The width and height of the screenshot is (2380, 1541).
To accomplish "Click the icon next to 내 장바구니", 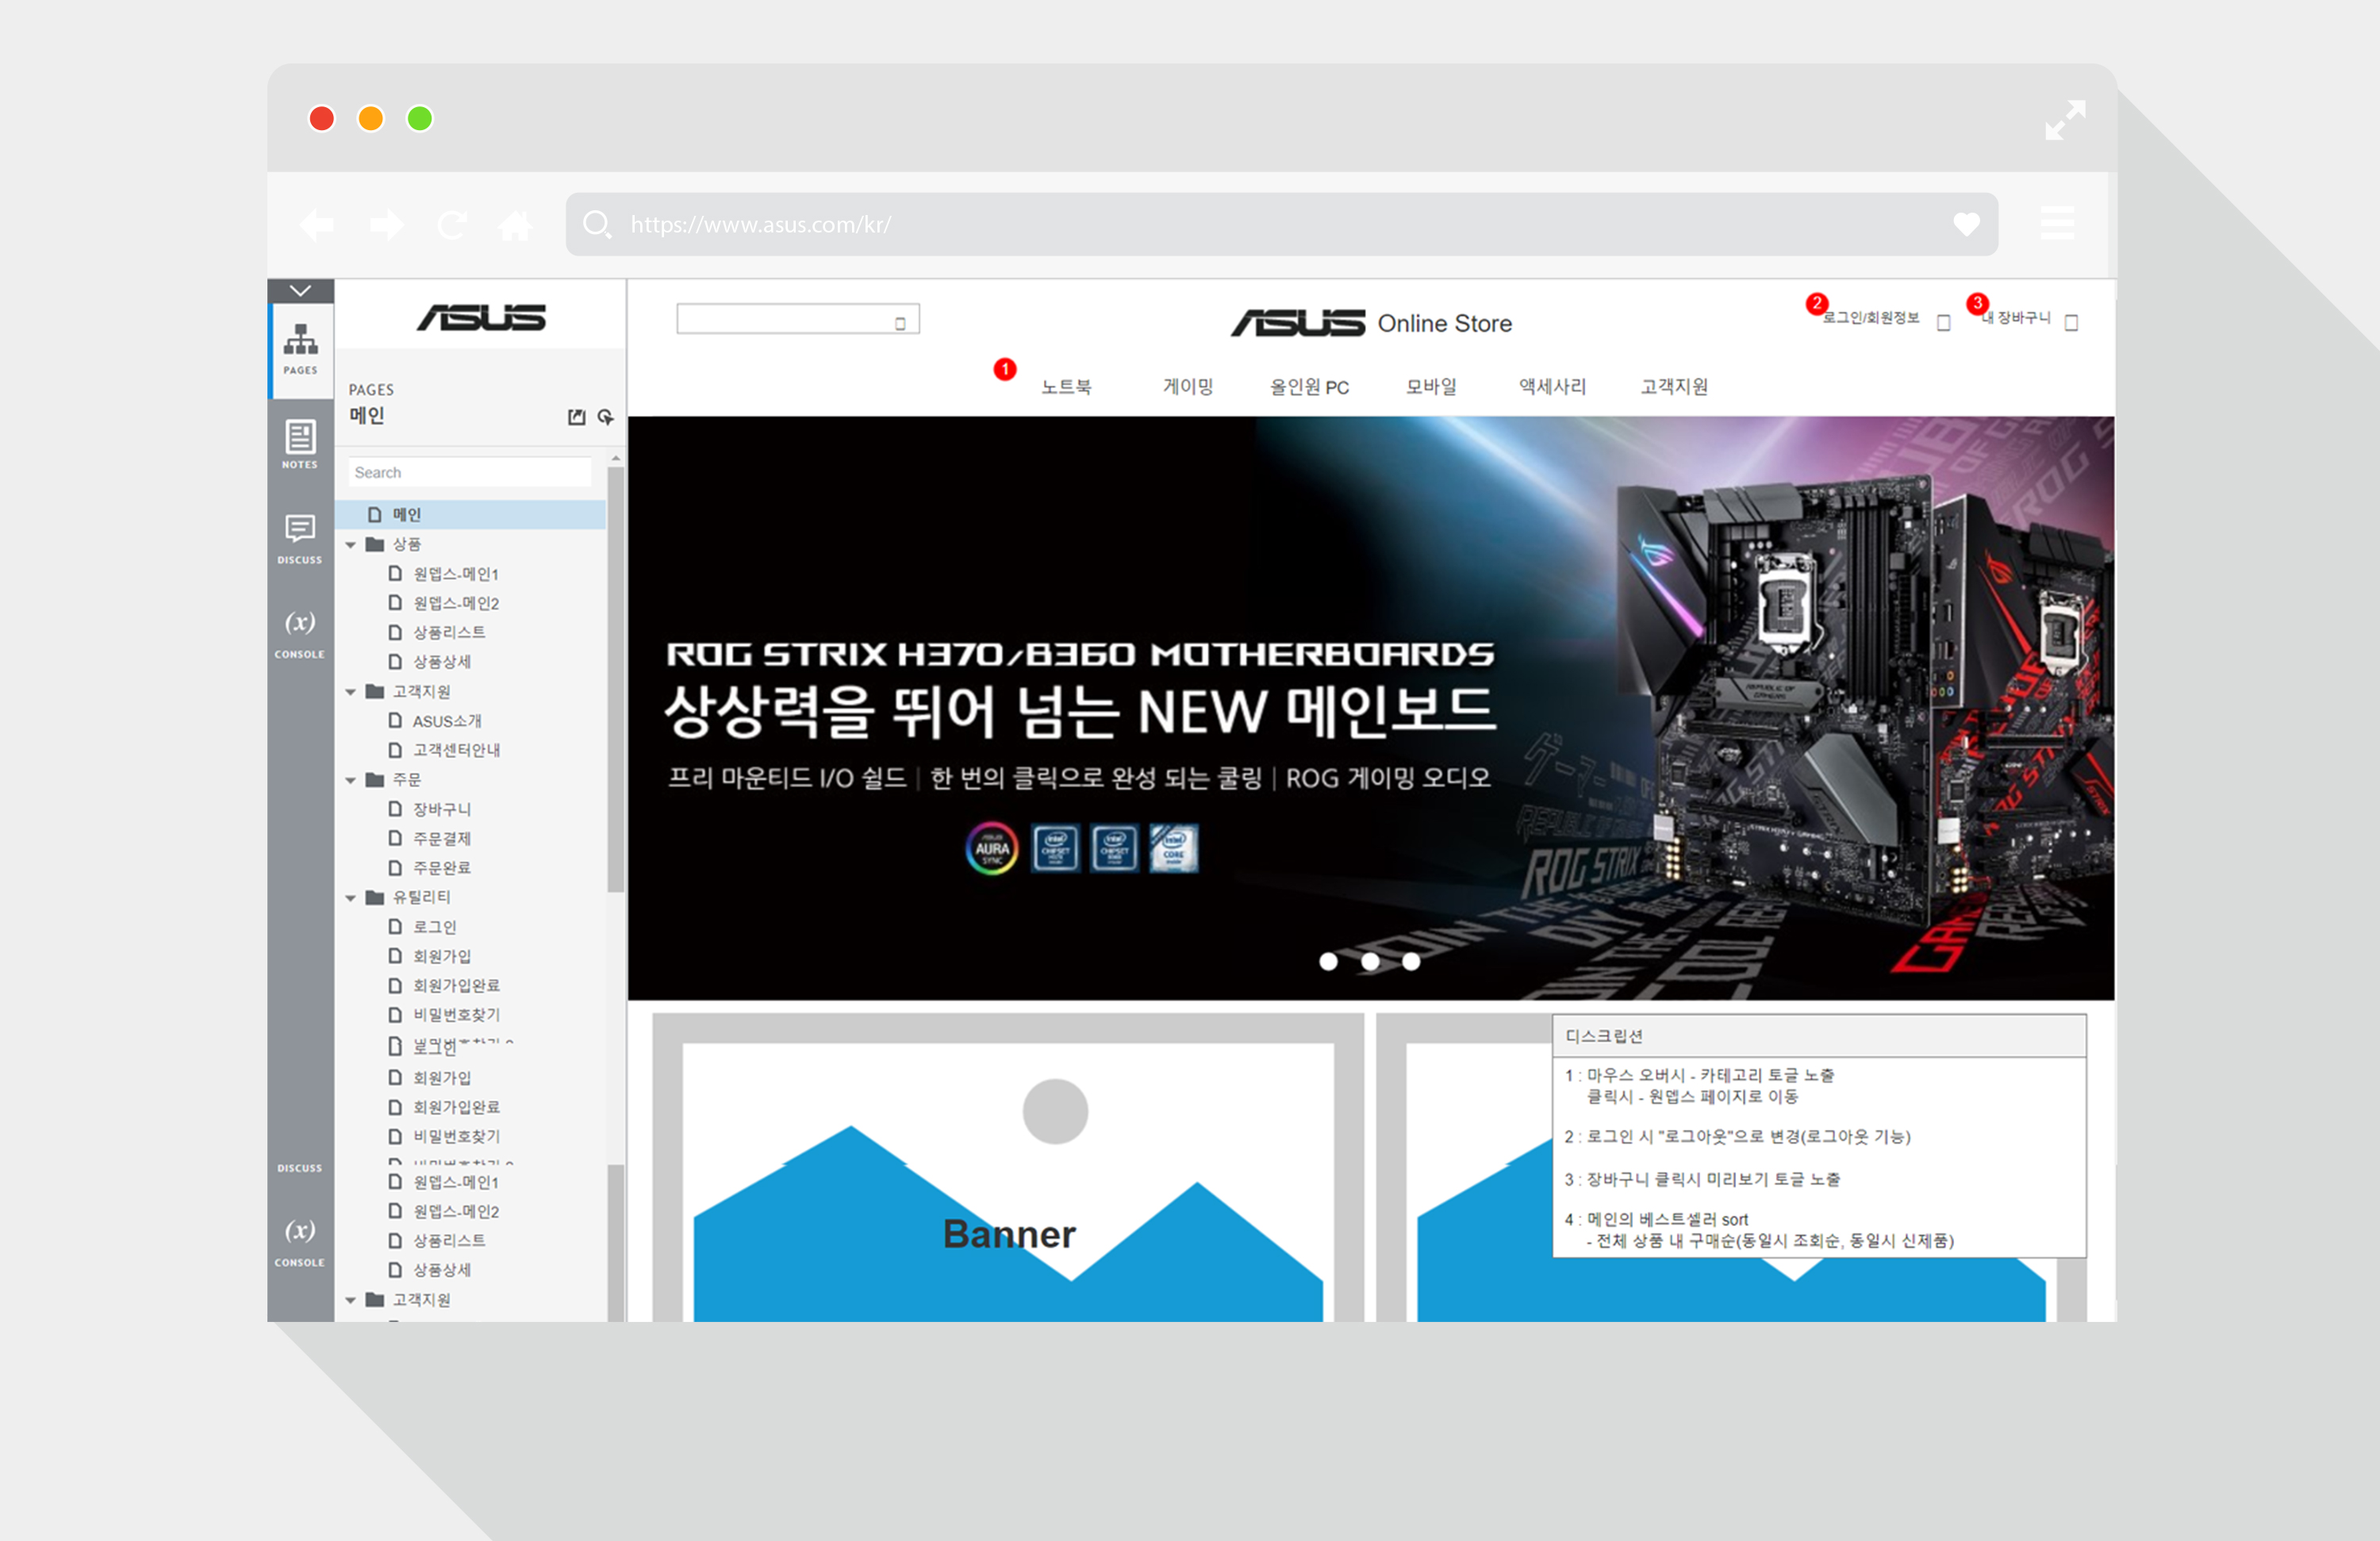I will tap(2071, 323).
